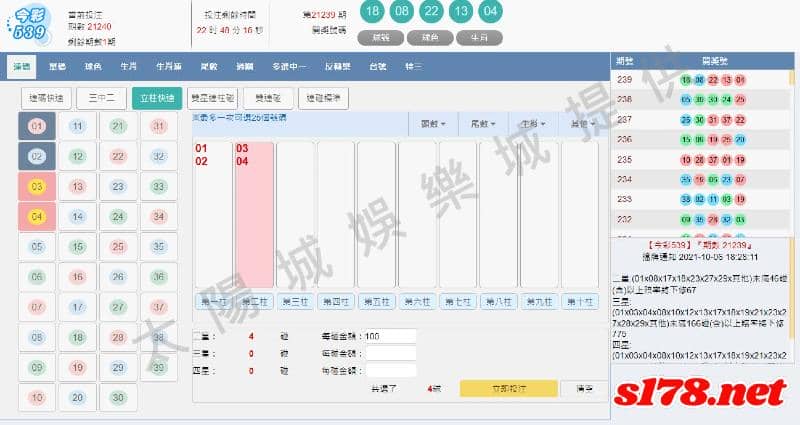Deselect number ball 01 in the grid
800x425 pixels.
(x=37, y=126)
